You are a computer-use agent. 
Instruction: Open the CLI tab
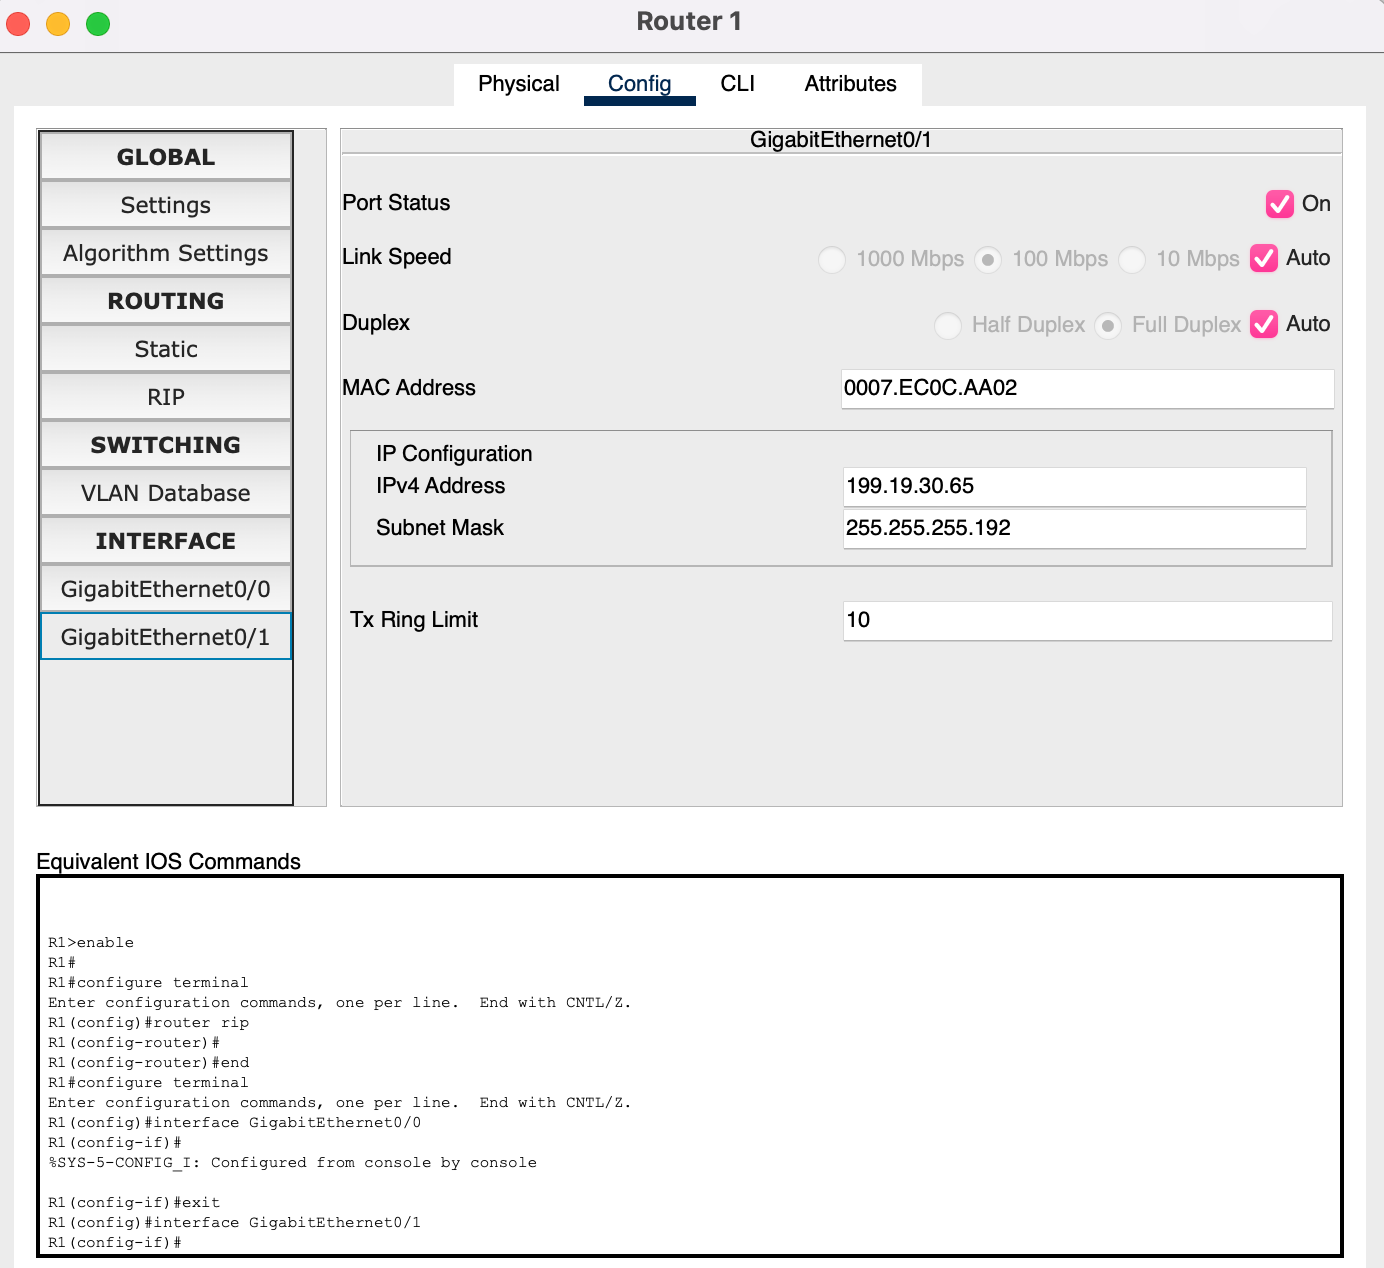pyautogui.click(x=737, y=84)
